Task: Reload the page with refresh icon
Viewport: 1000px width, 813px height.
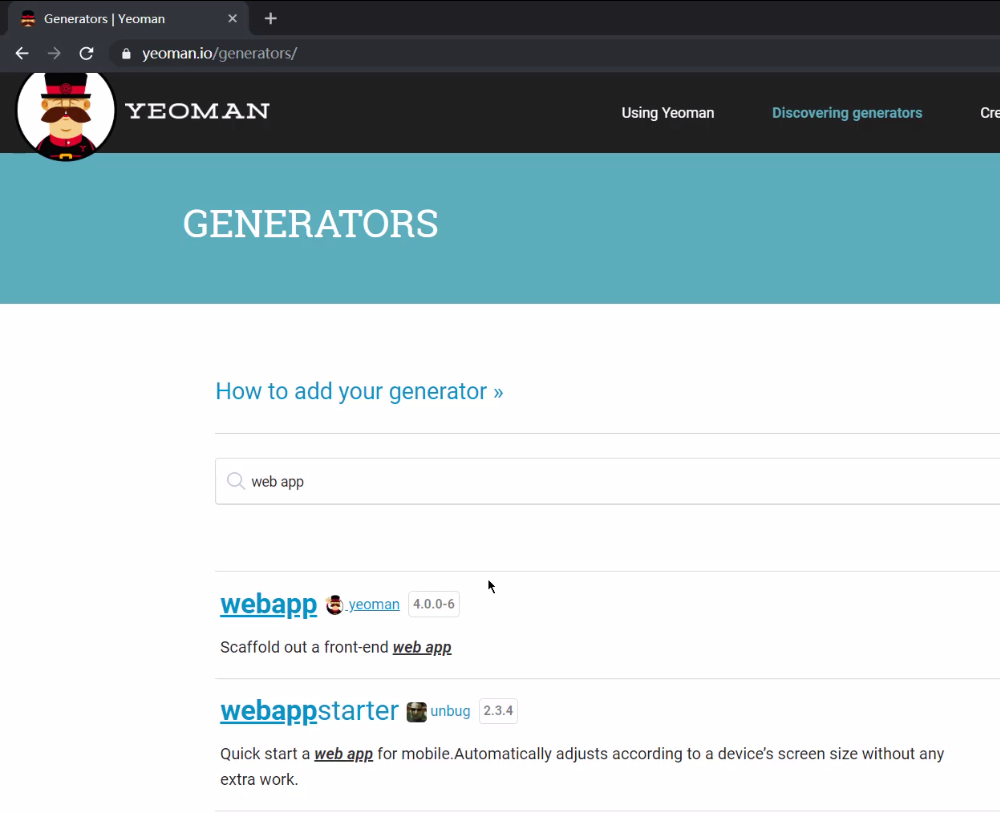Action: [86, 54]
